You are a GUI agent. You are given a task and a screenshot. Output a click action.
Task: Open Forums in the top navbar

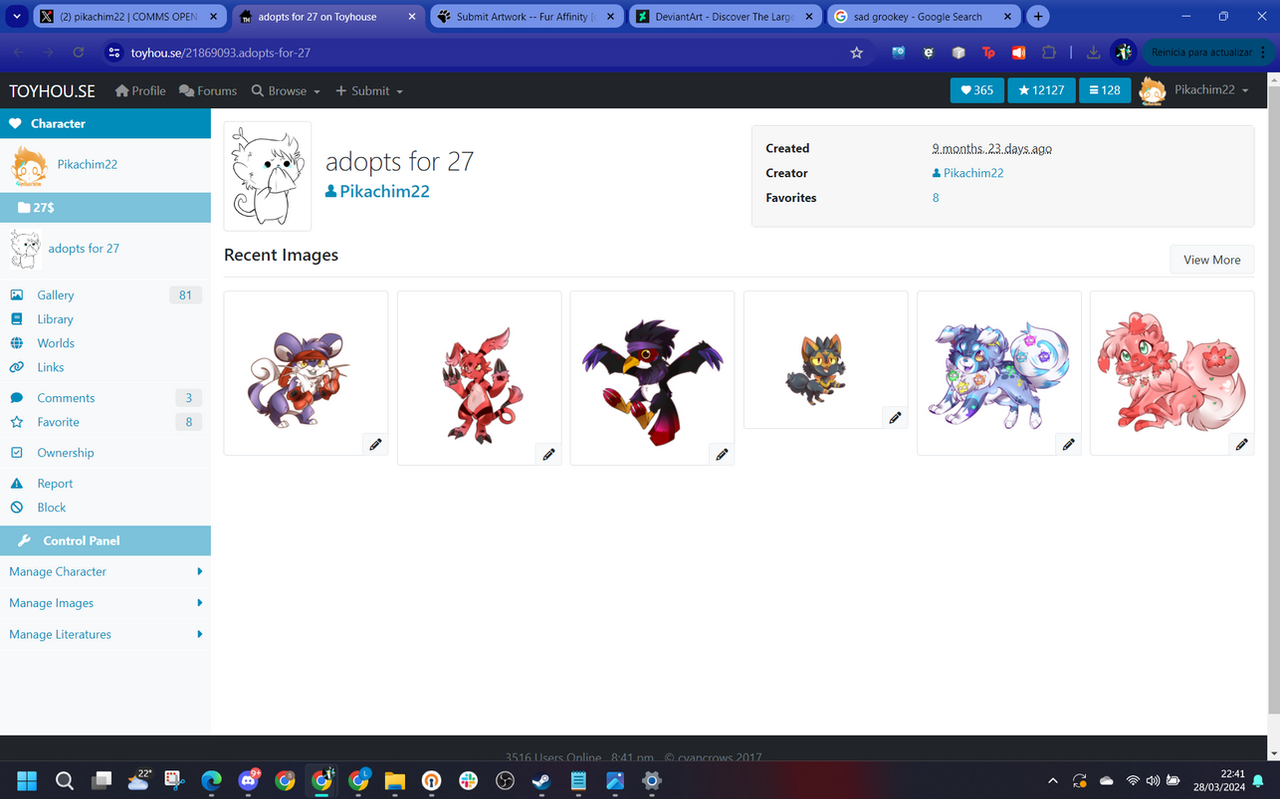pyautogui.click(x=208, y=90)
